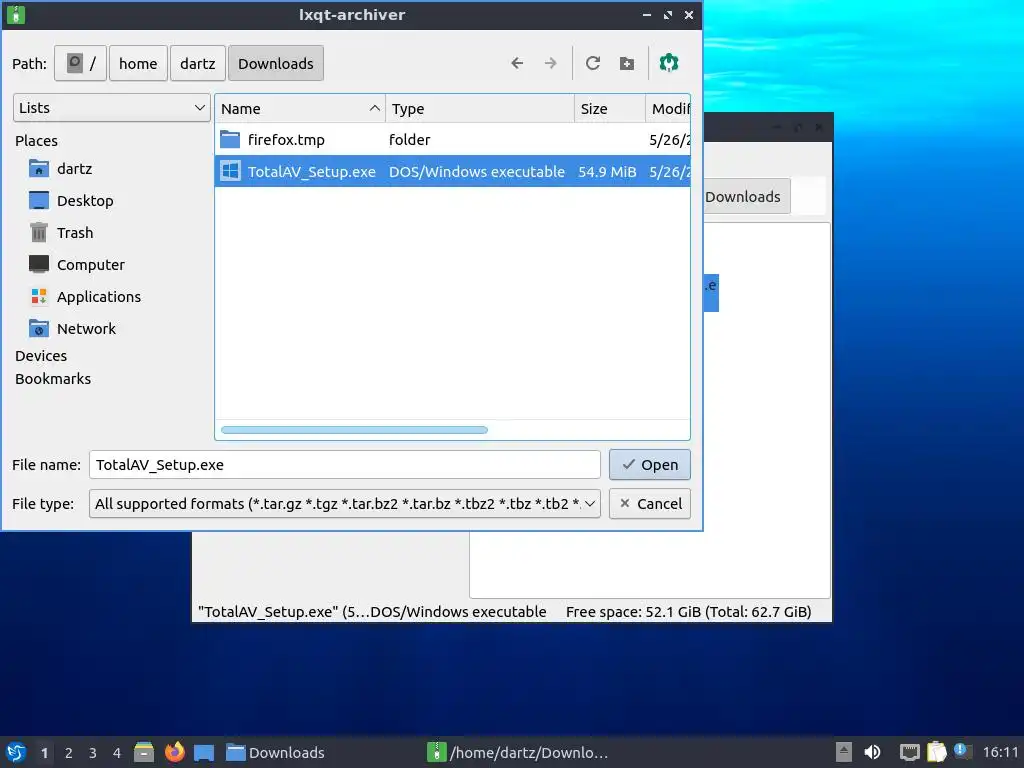Viewport: 1024px width, 768px height.
Task: Click the TotalAV_Setup.exe Windows icon
Action: [230, 171]
